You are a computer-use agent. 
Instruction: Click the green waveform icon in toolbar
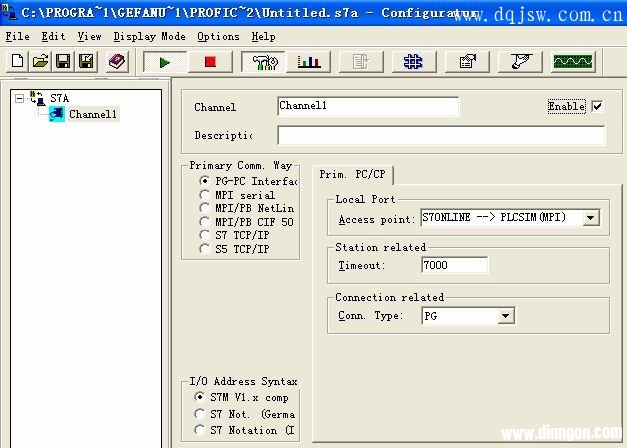point(573,62)
